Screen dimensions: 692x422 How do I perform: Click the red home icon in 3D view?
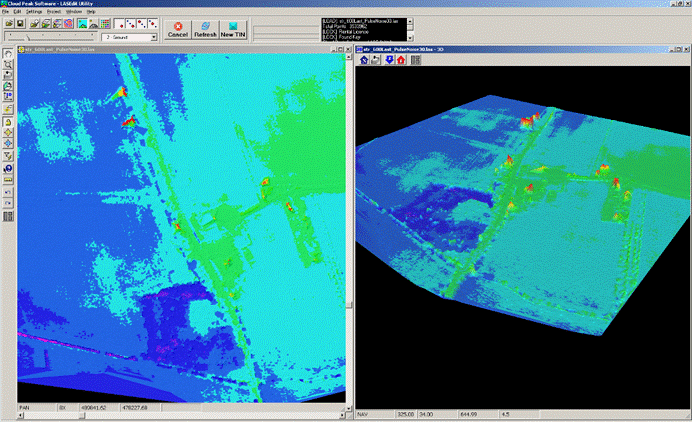[401, 60]
